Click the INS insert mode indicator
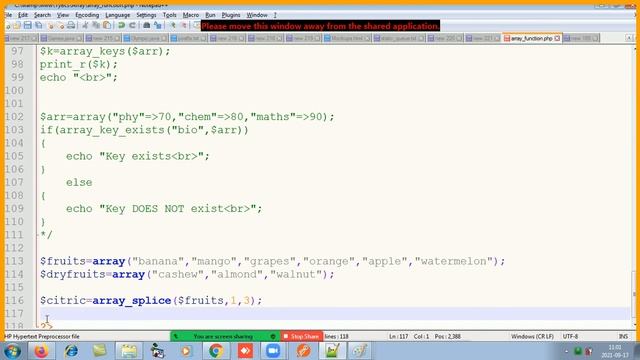Viewport: 640px width, 360px height. coord(623,336)
